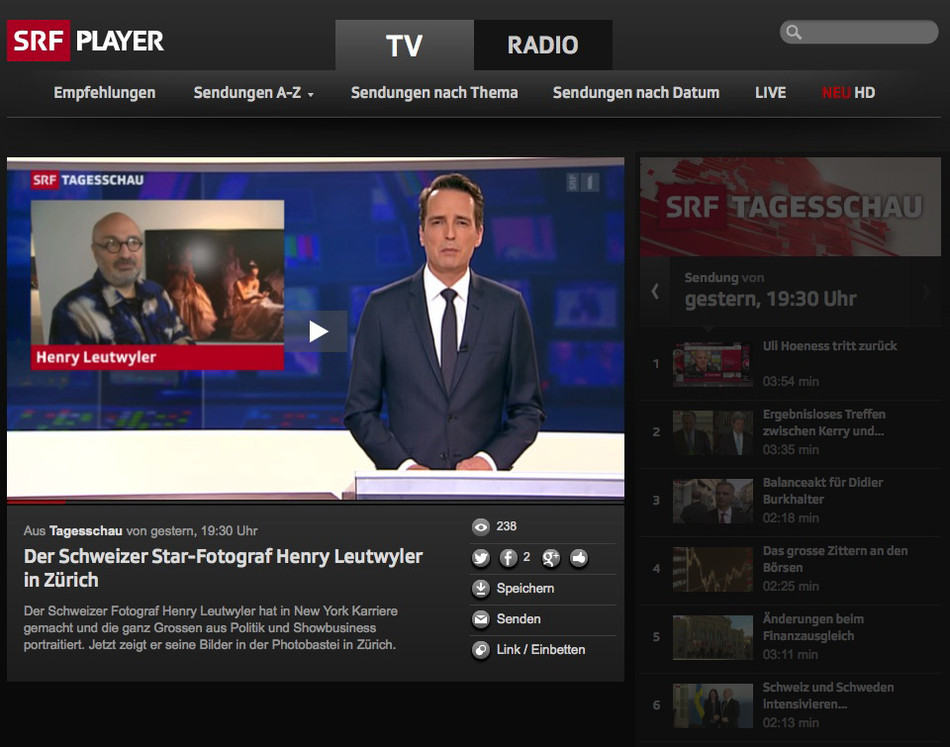Open the Henry Leutwyler video title
The image size is (950, 747).
coord(223,568)
